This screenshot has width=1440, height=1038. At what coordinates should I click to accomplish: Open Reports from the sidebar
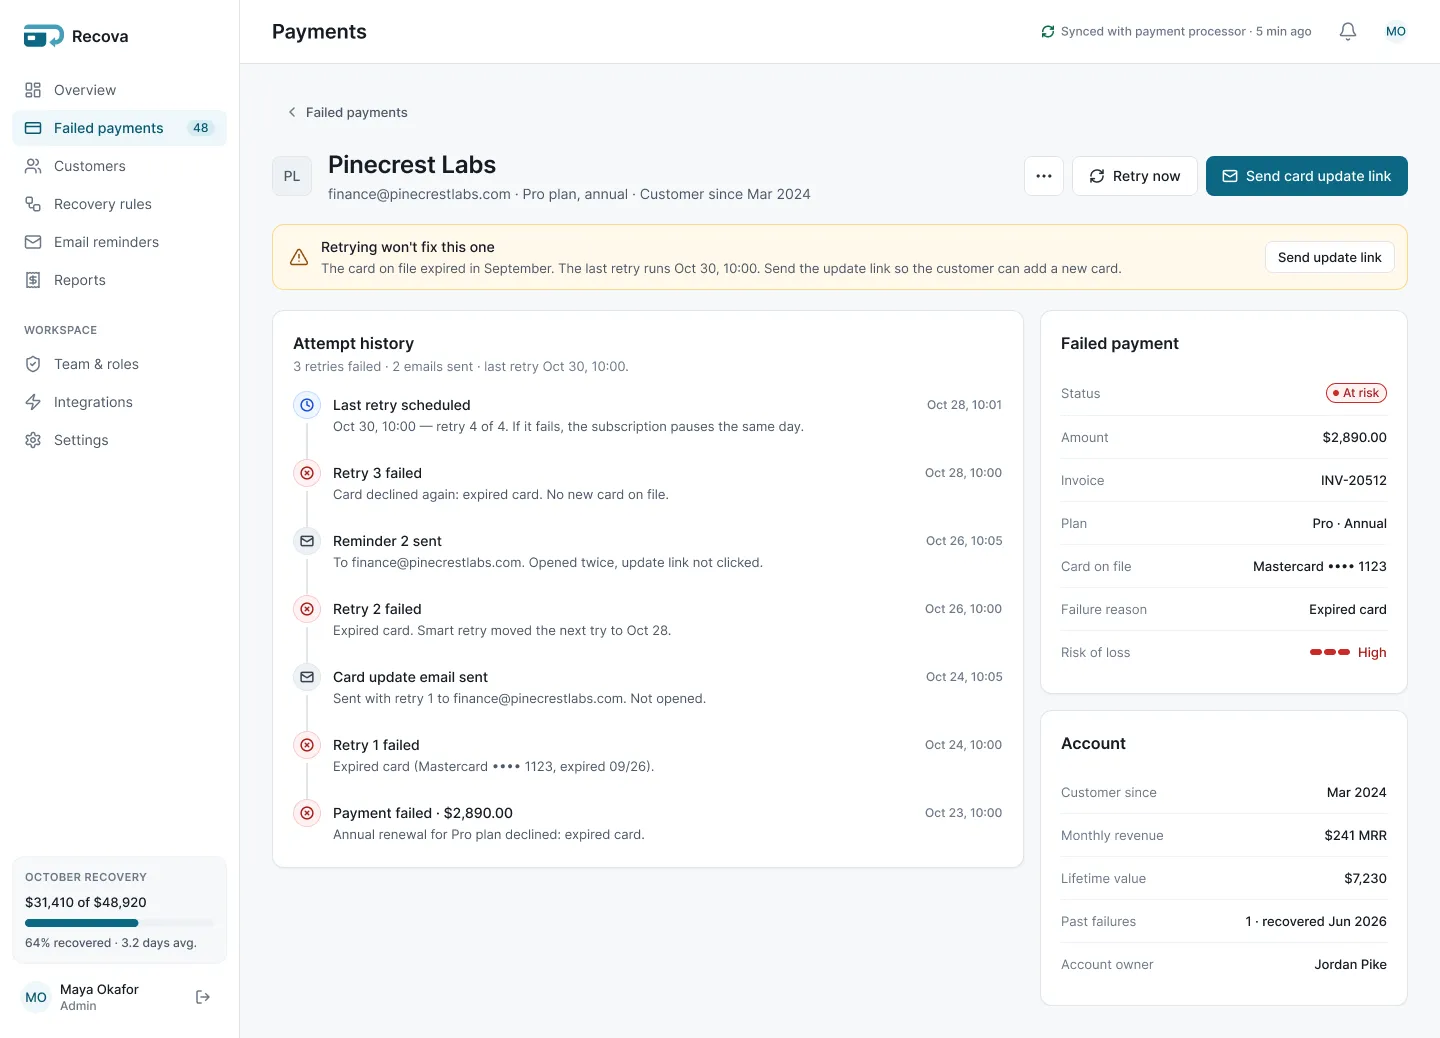click(119, 280)
